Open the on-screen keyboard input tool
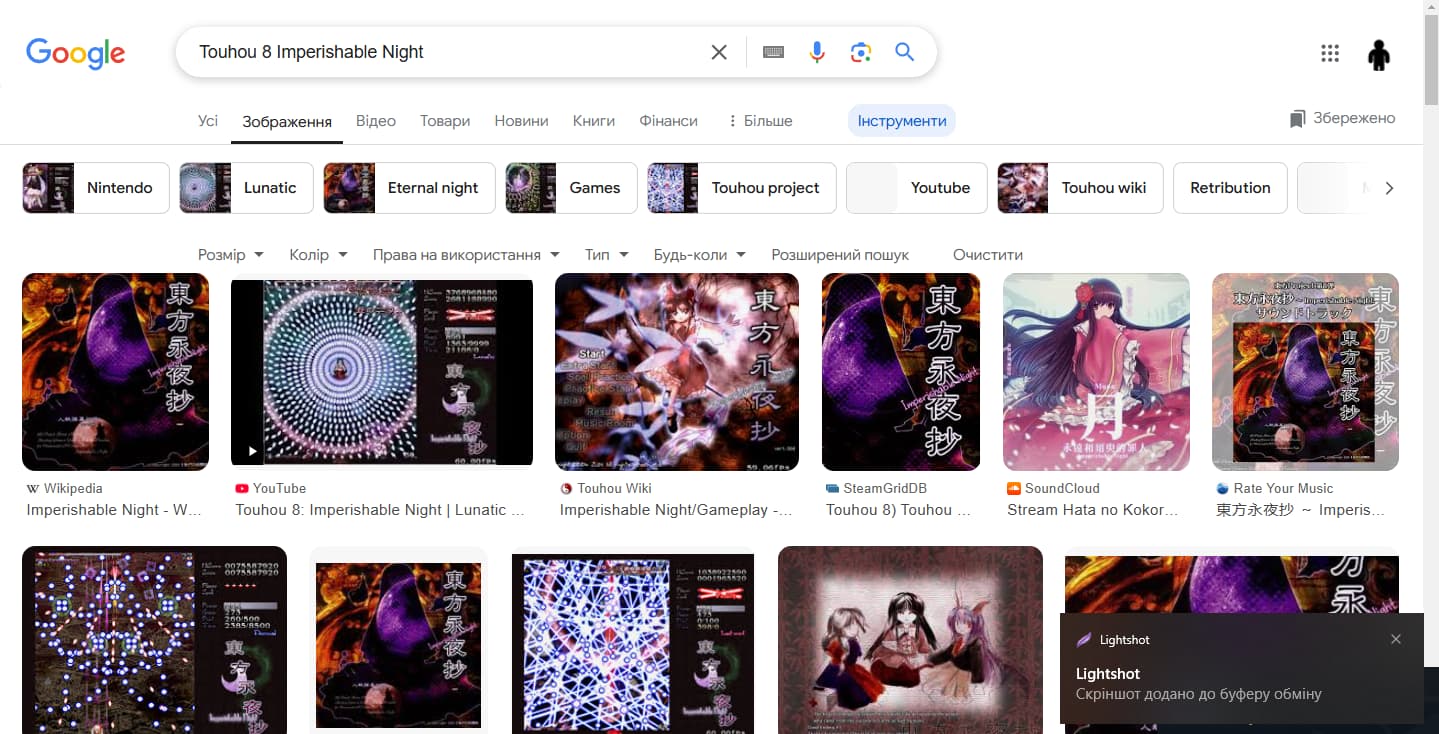The image size is (1439, 734). pyautogui.click(x=773, y=52)
